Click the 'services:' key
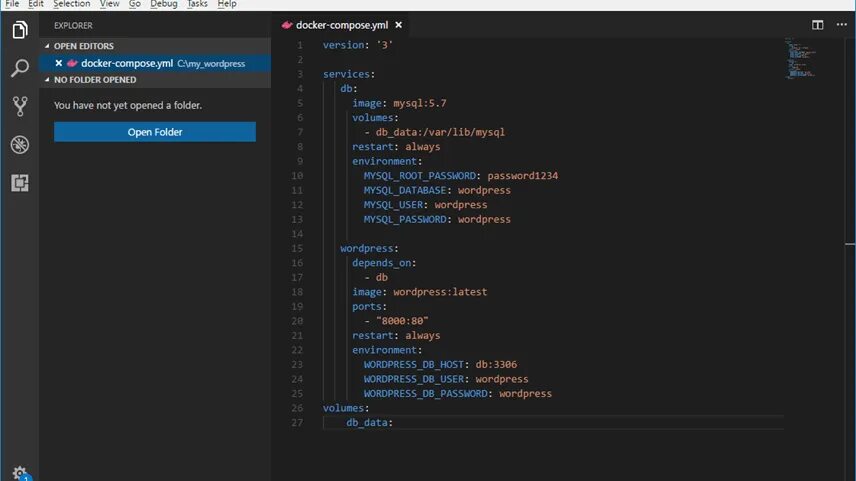 [x=349, y=74]
